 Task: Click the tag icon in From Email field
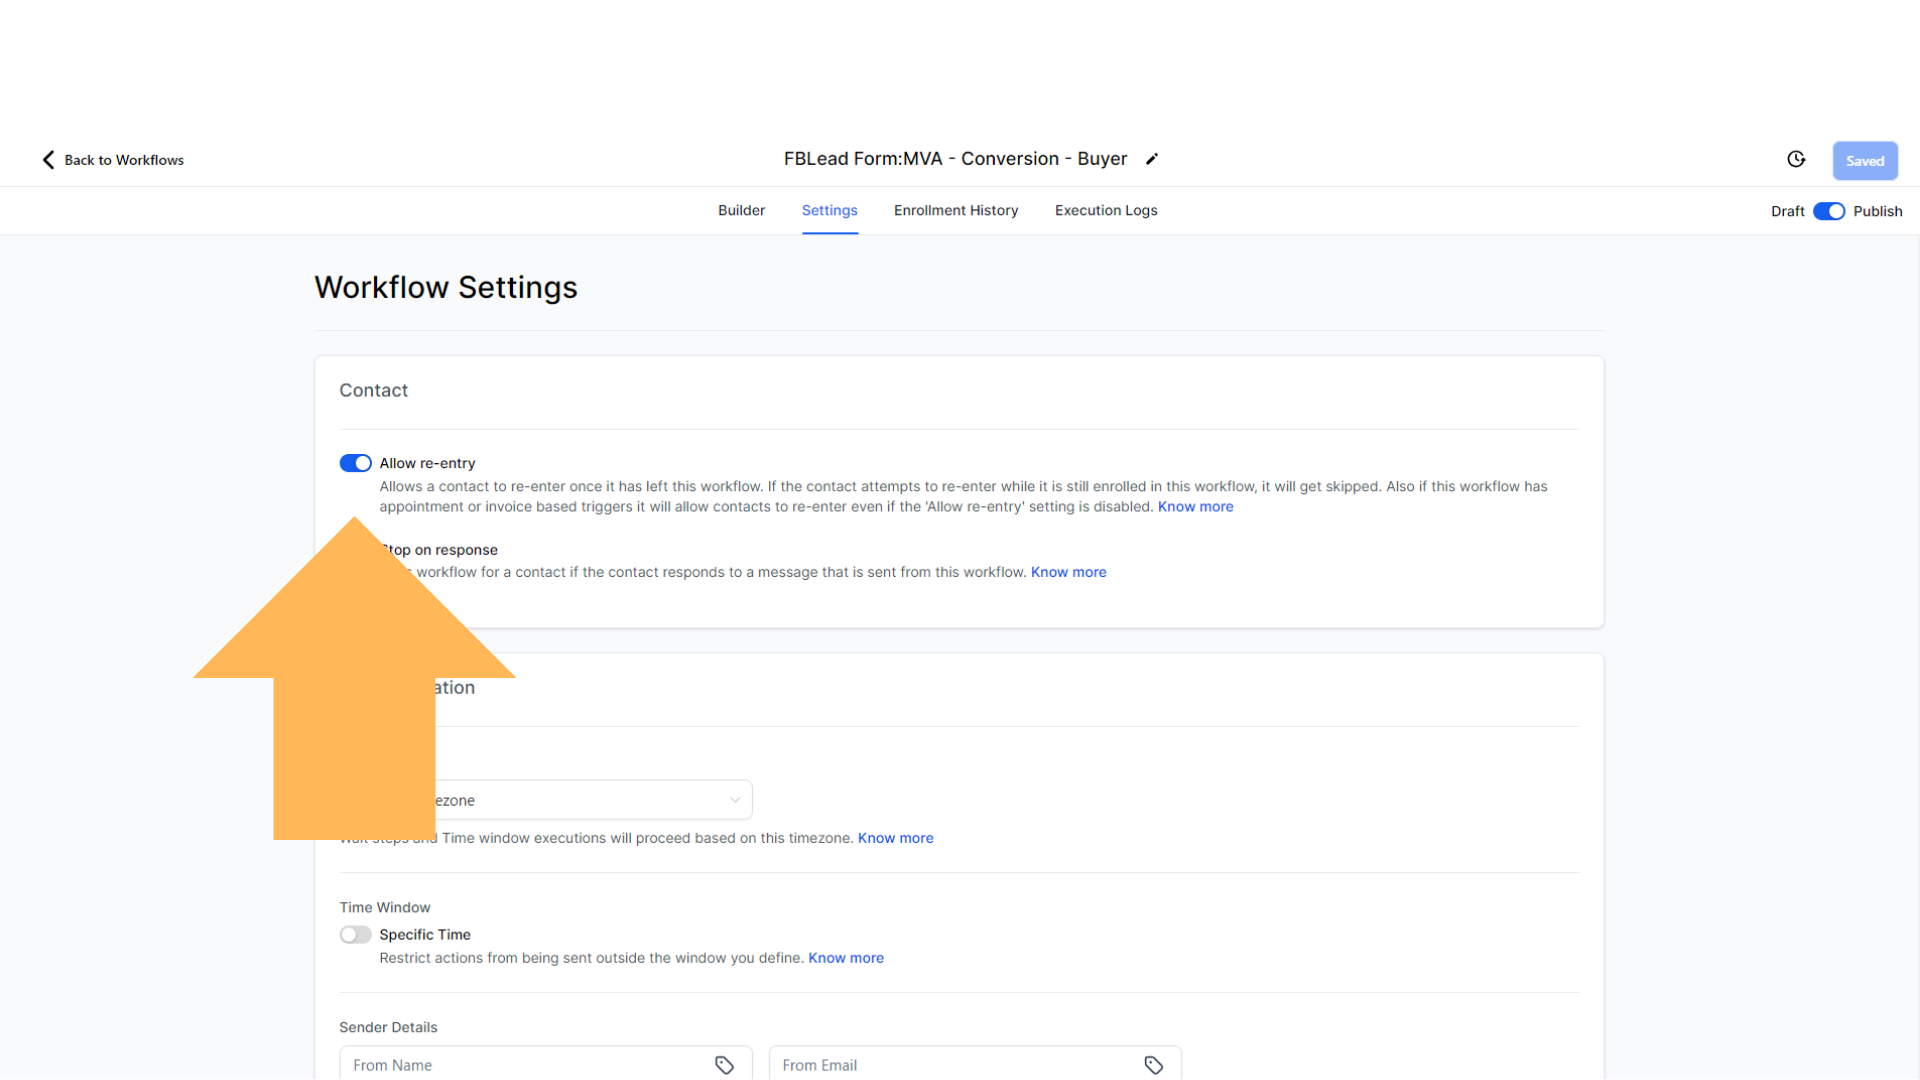pyautogui.click(x=1153, y=1065)
